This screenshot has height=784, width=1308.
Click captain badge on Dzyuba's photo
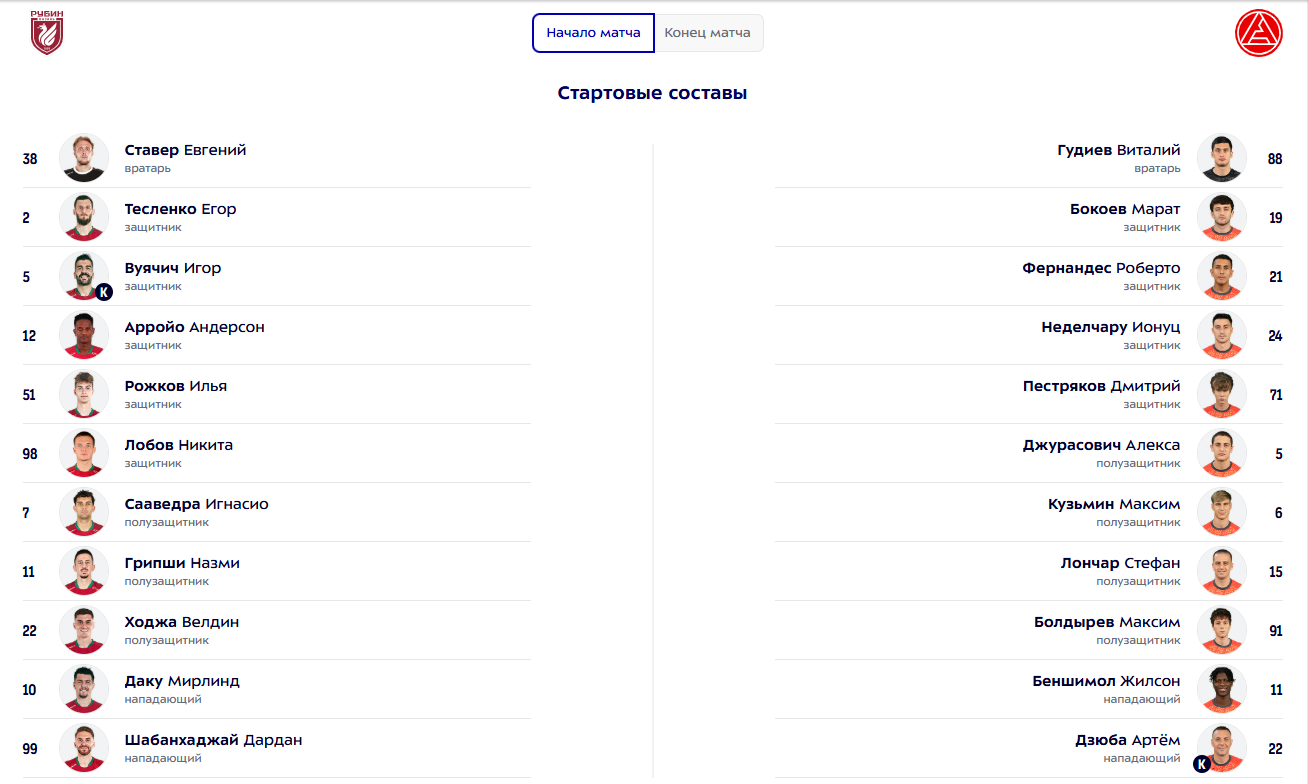(x=1202, y=764)
